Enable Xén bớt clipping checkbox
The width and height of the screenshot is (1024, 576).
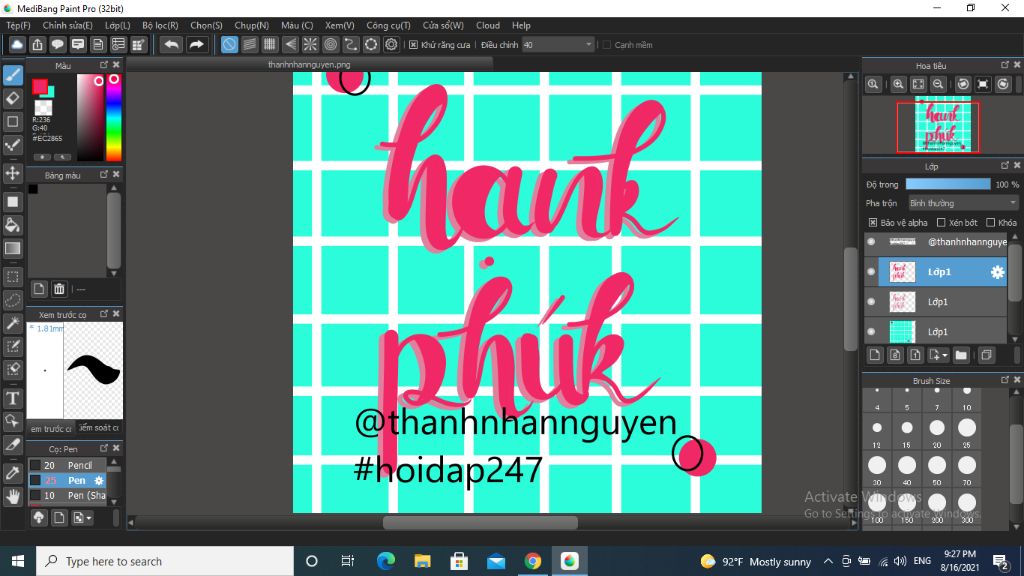941,223
